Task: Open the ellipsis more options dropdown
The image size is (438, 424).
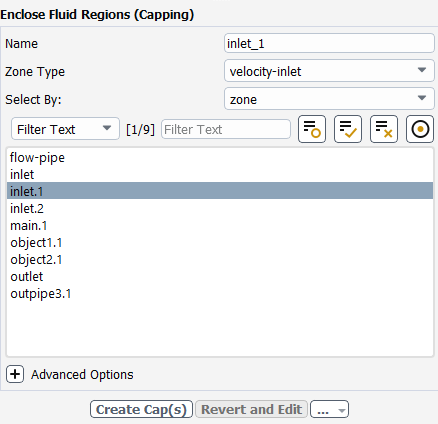Action: click(329, 409)
